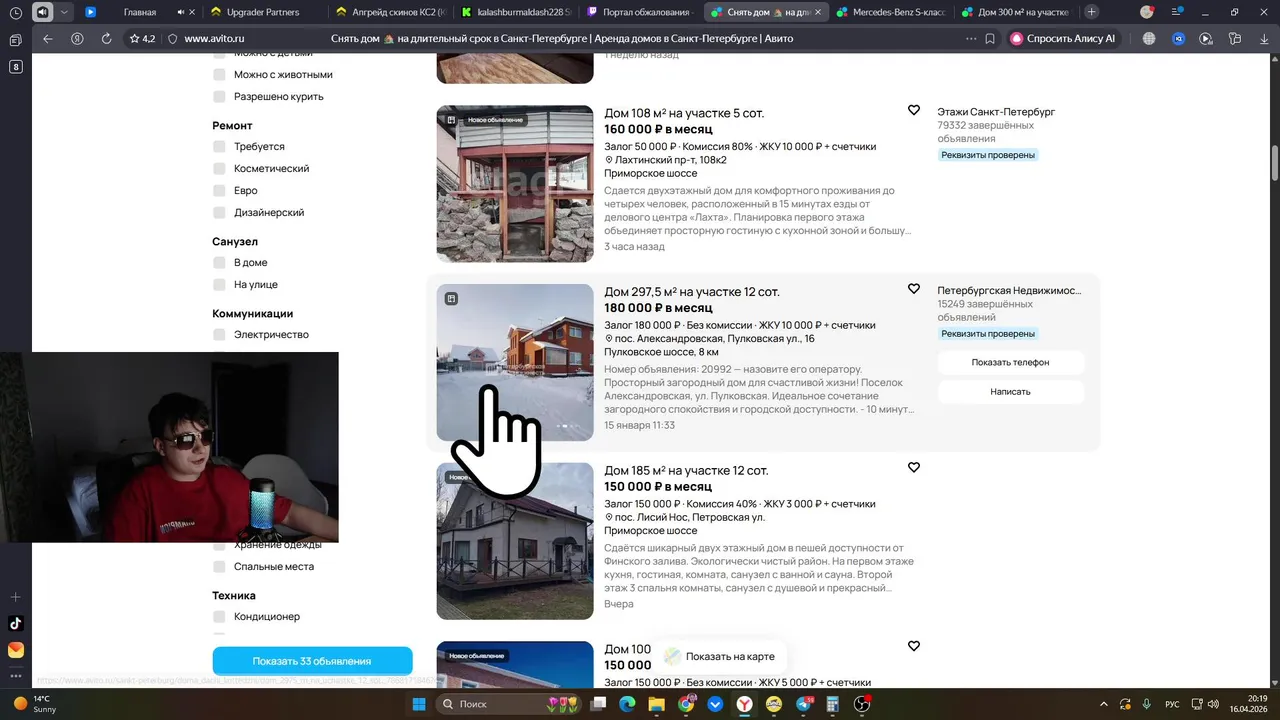This screenshot has height=720, width=1280.
Task: Select Косметический repair checkbox
Action: point(219,169)
